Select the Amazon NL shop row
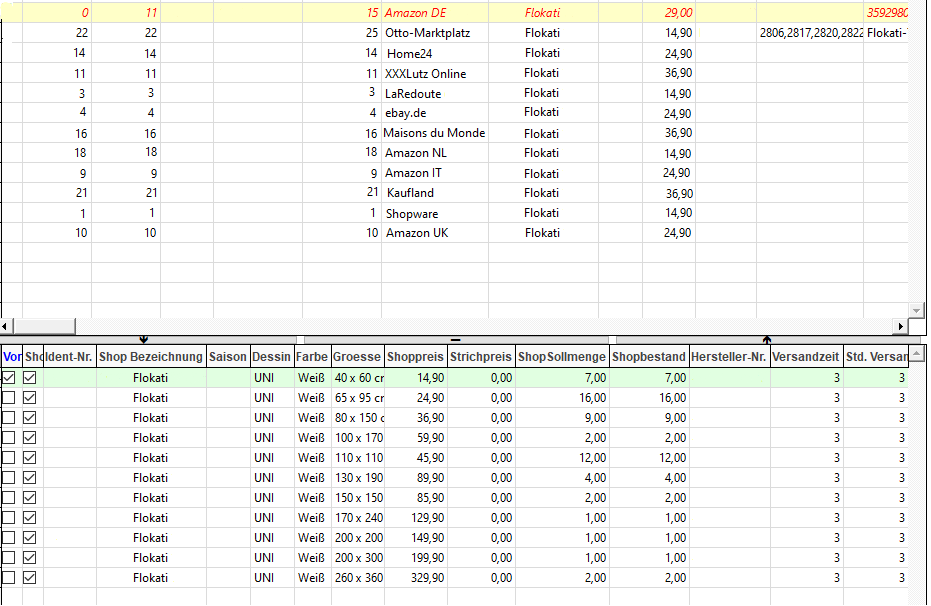The height and width of the screenshot is (606, 931). tap(454, 153)
